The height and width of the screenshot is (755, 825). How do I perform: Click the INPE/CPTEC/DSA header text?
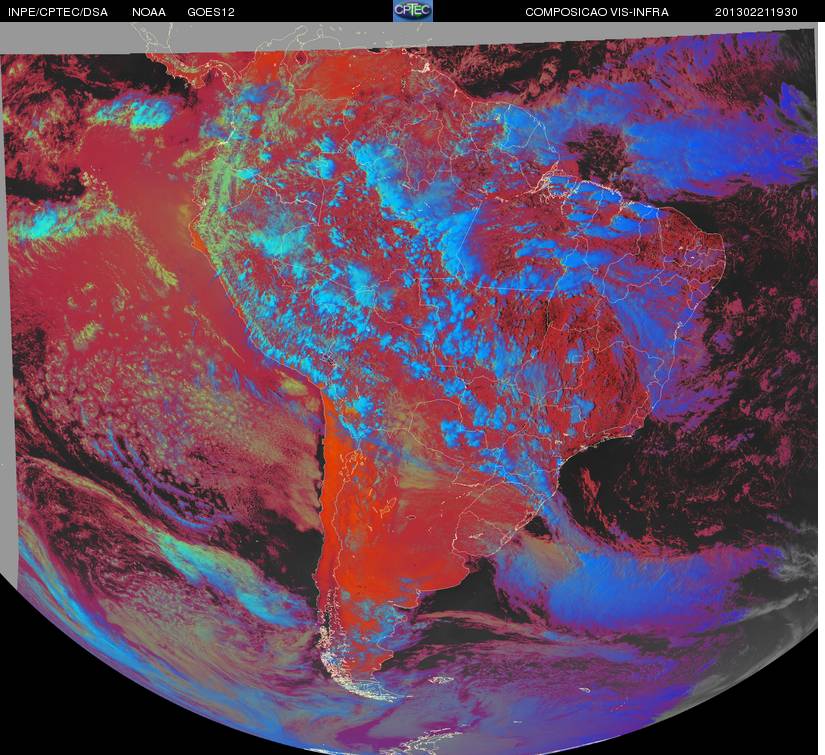tap(58, 12)
